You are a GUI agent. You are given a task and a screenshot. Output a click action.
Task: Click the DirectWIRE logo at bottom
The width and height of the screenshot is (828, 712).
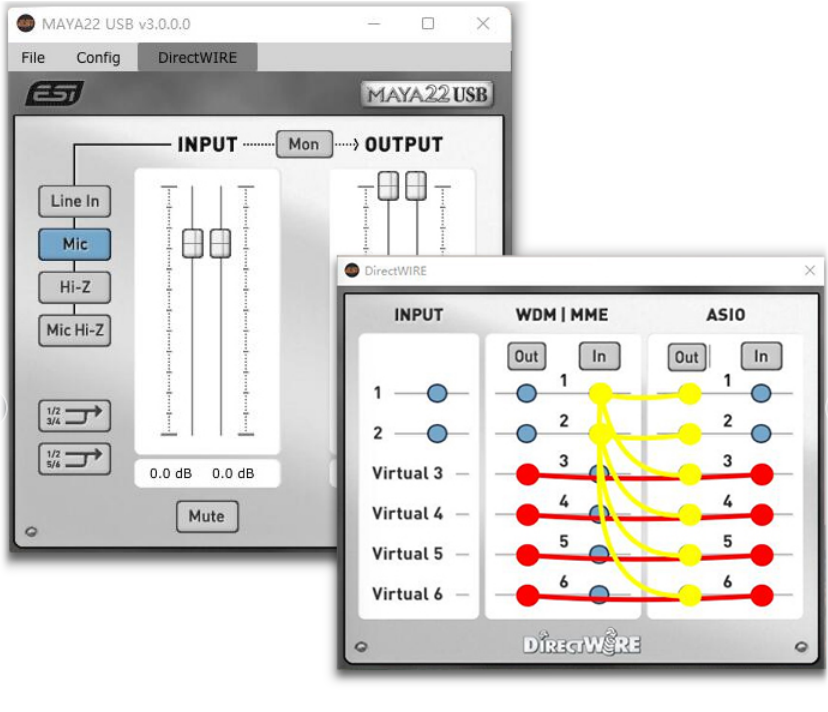pos(582,642)
